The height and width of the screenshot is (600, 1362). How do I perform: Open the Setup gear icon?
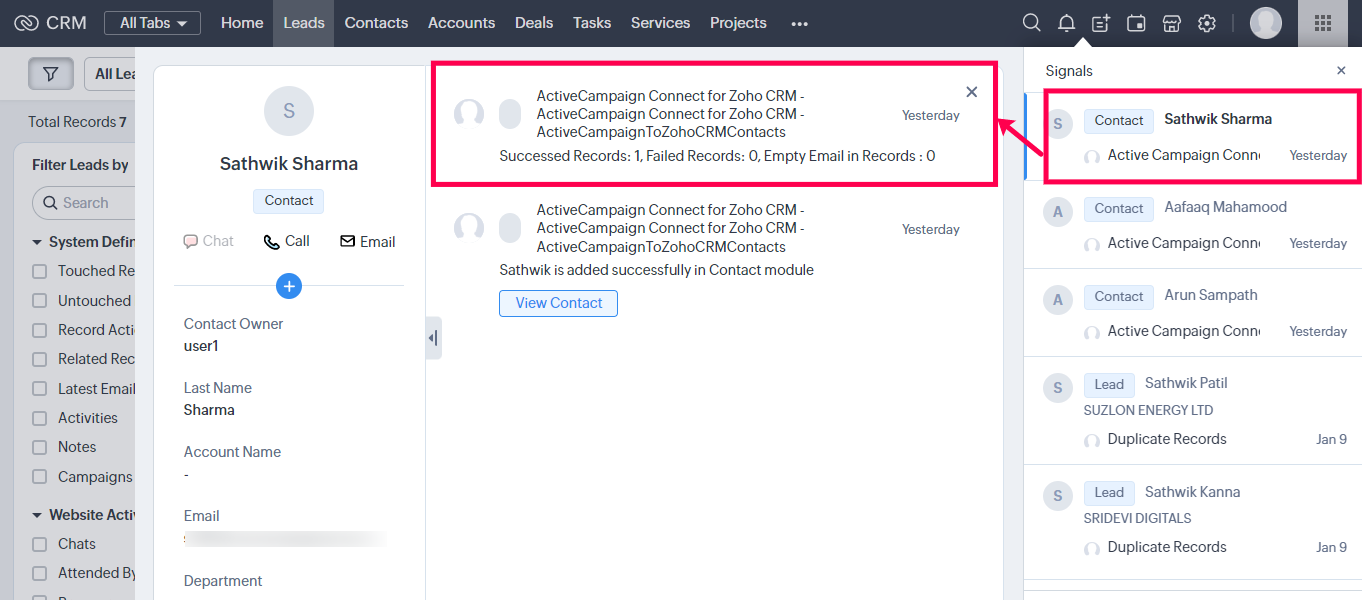1207,23
